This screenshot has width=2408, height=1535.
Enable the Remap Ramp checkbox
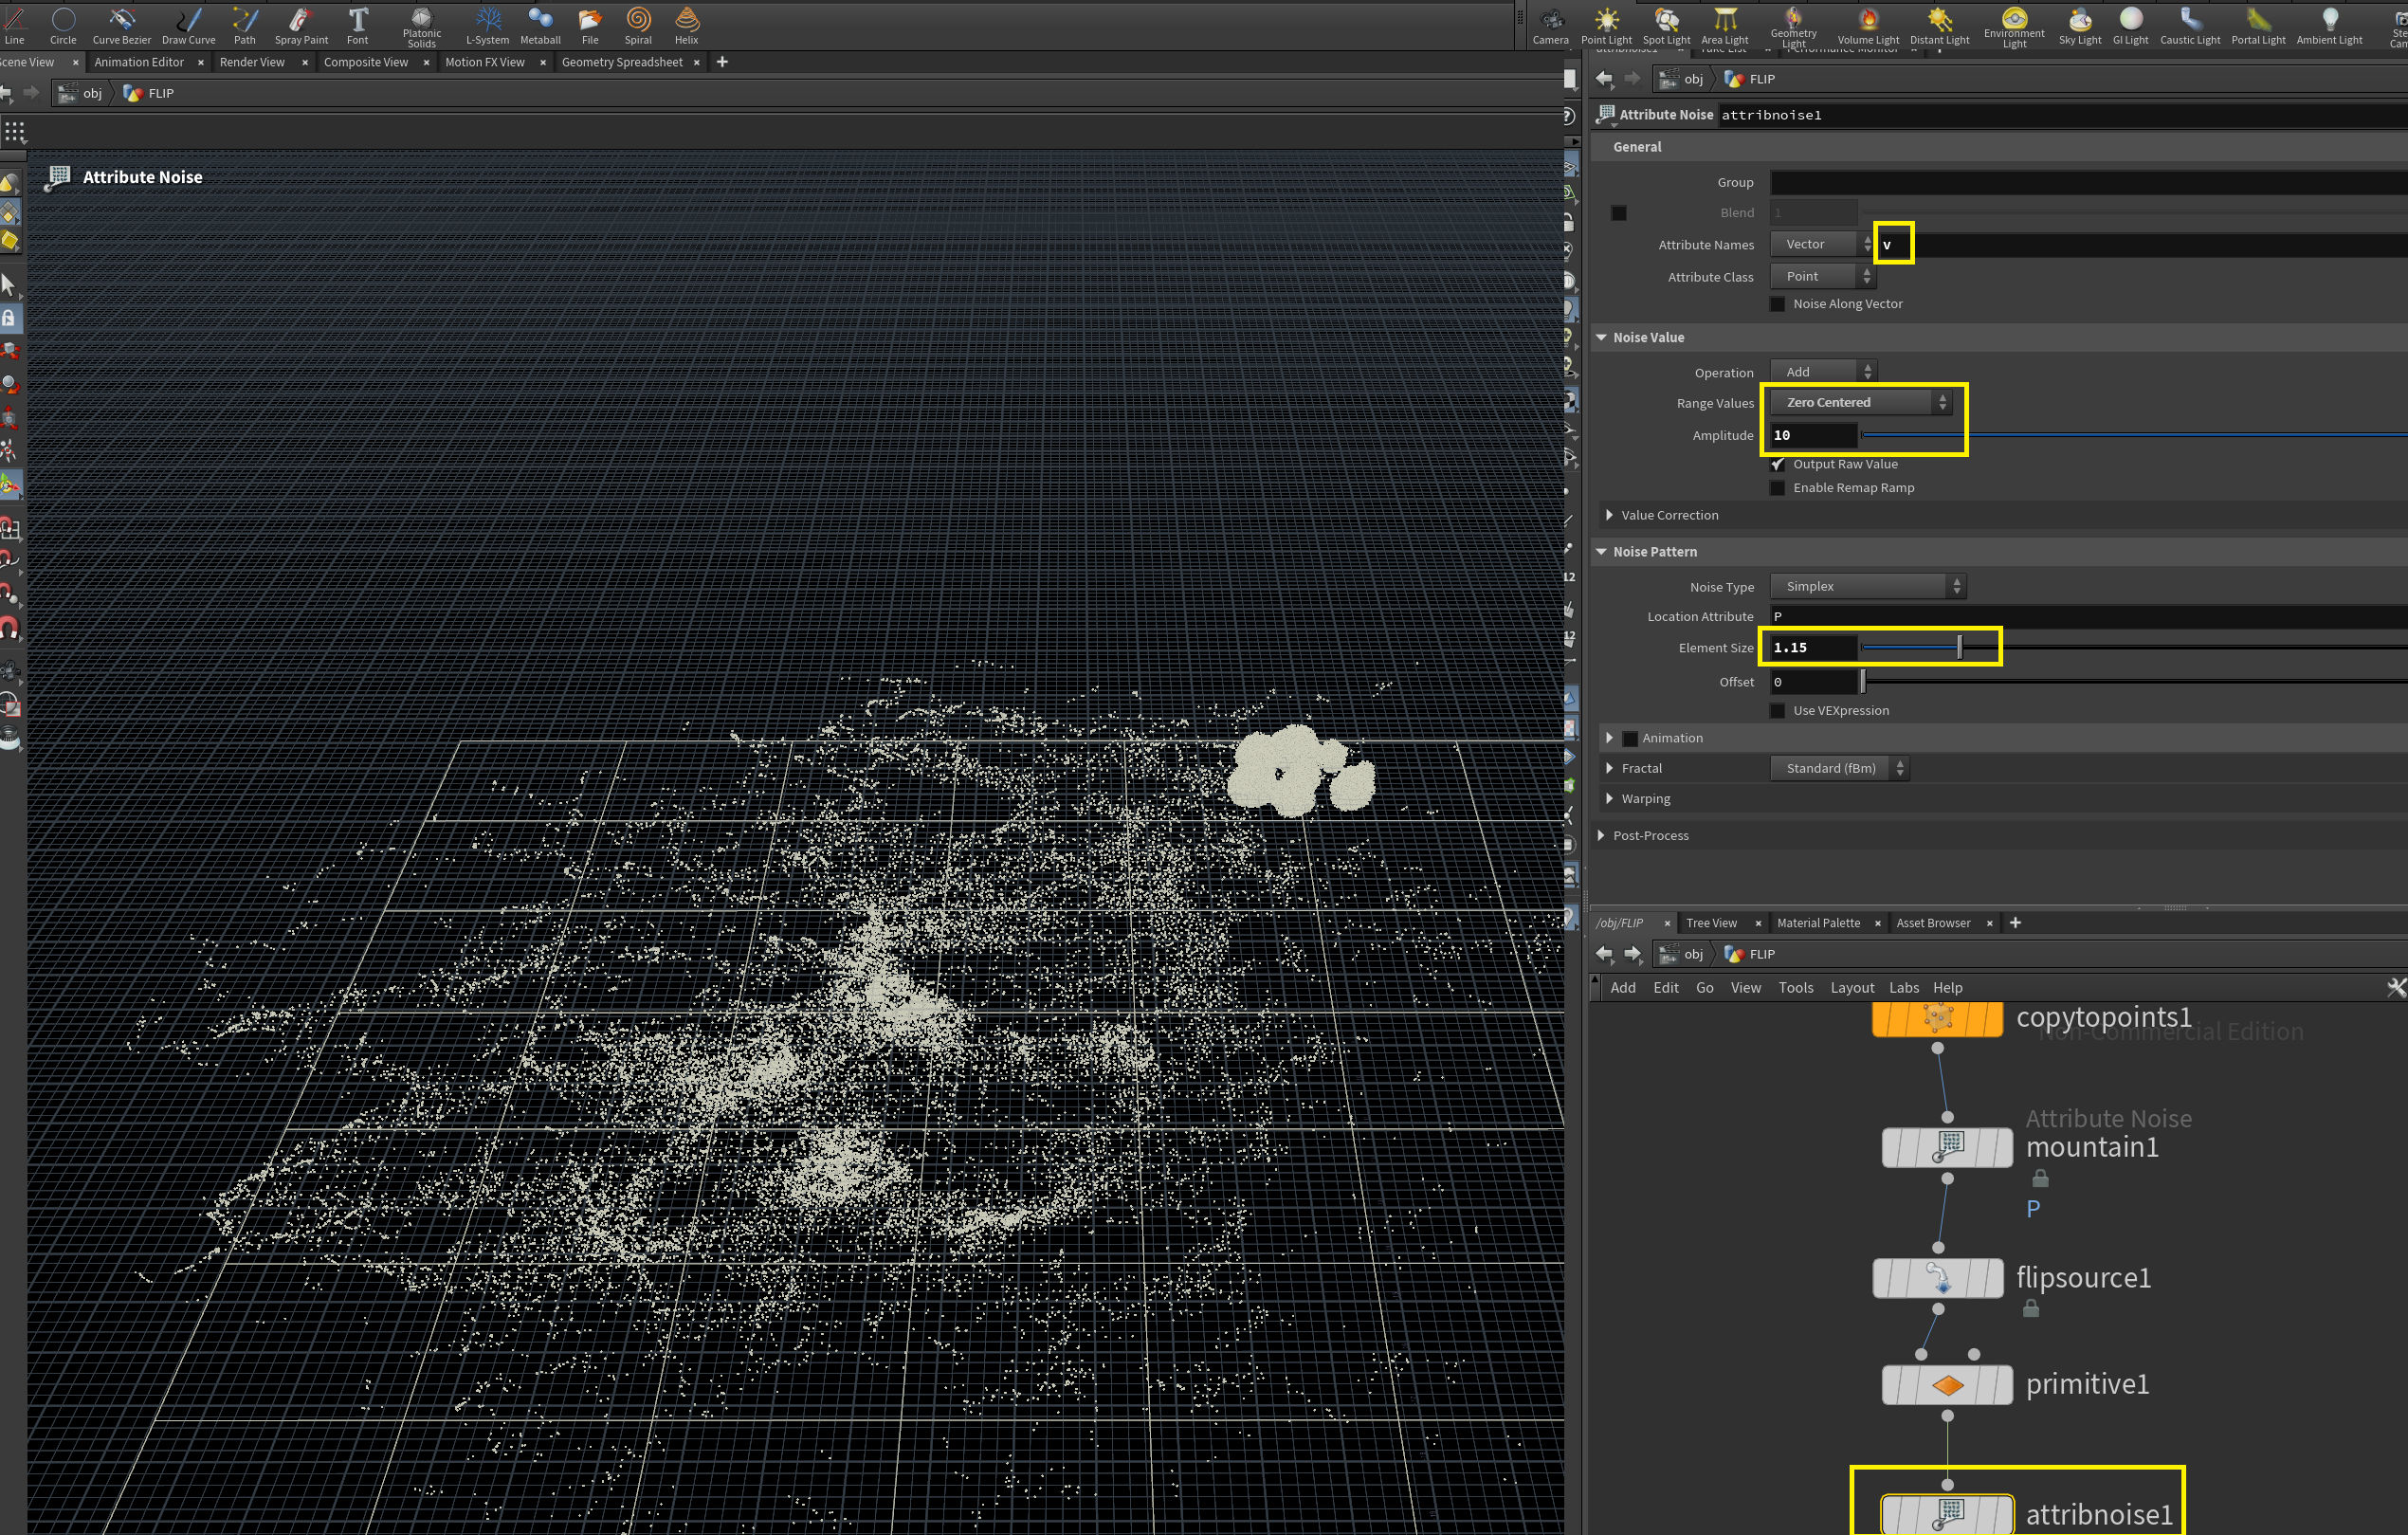(1777, 488)
